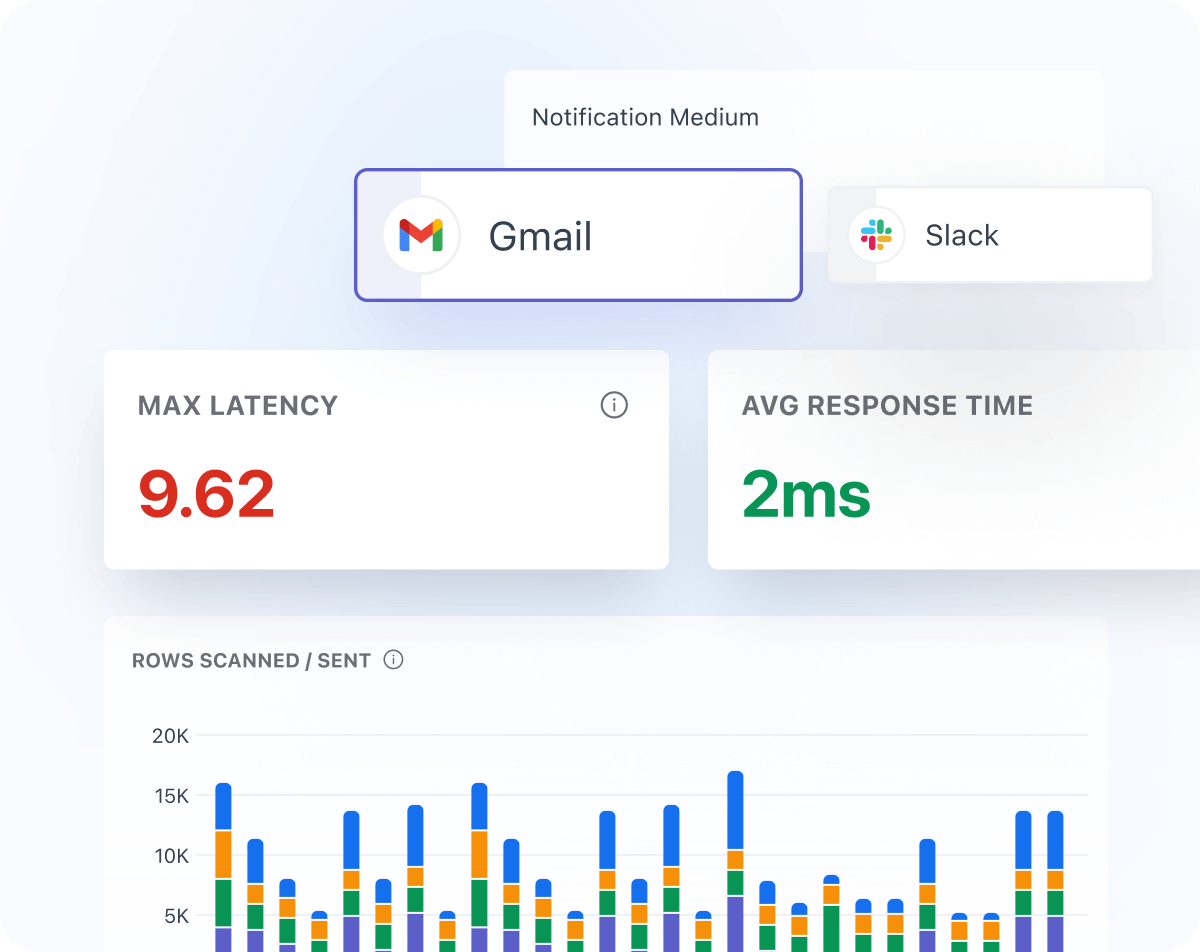Click the MAX LATENCY label

(238, 406)
